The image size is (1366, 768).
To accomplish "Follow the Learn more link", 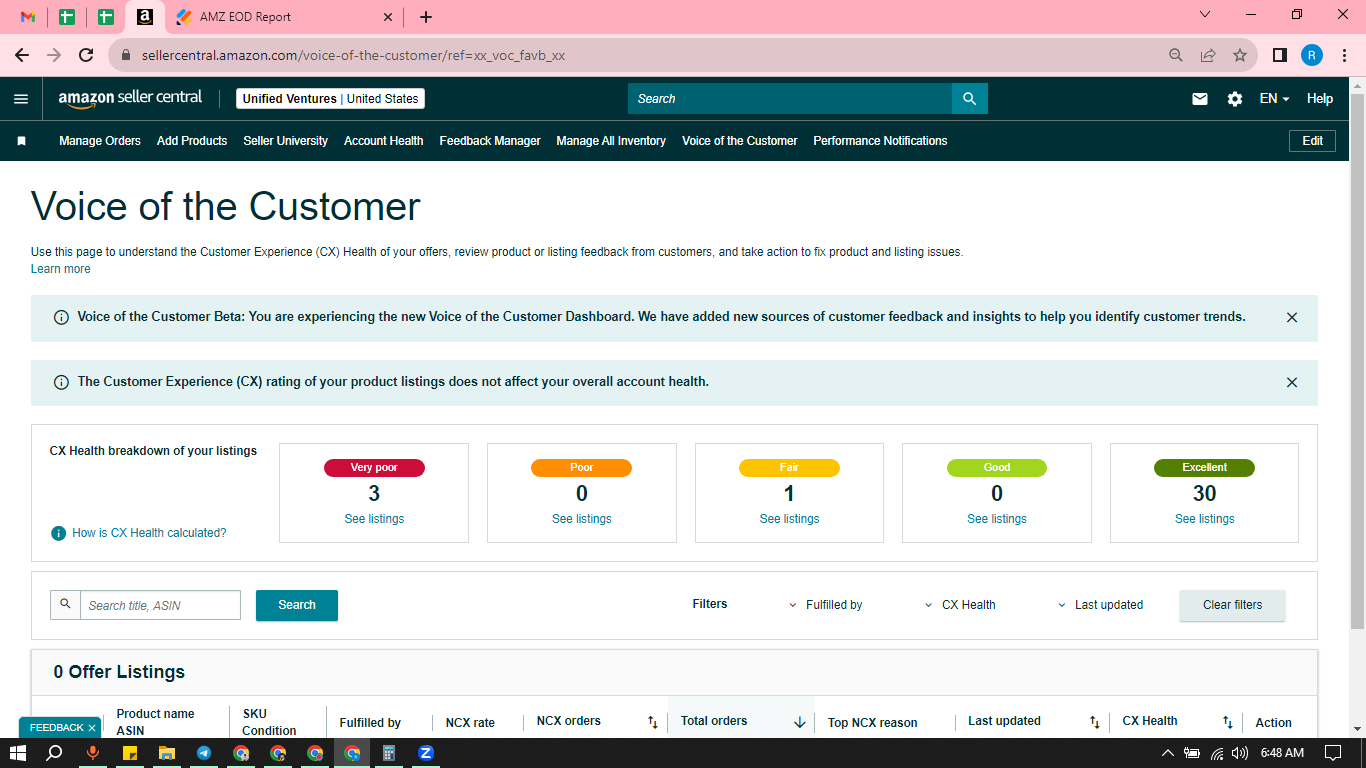I will (61, 269).
